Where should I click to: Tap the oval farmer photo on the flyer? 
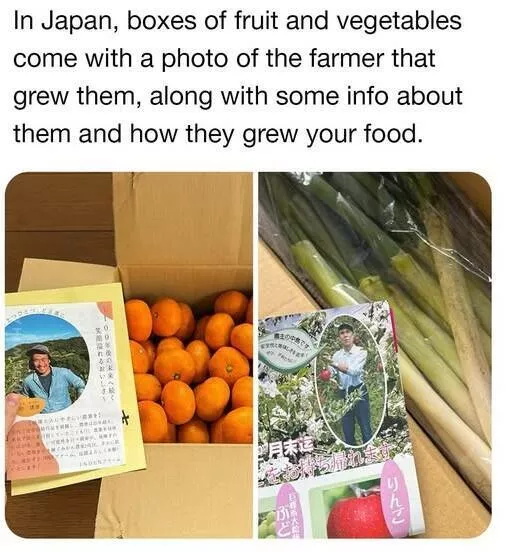tap(351, 381)
